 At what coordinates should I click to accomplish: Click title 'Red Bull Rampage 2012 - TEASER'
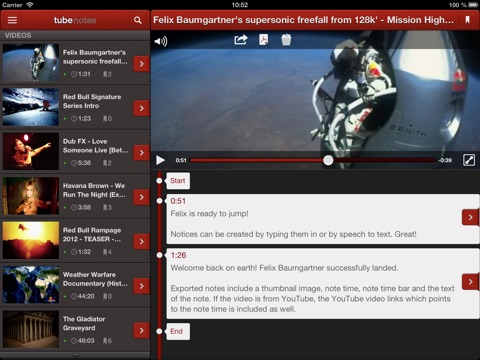coord(92,235)
